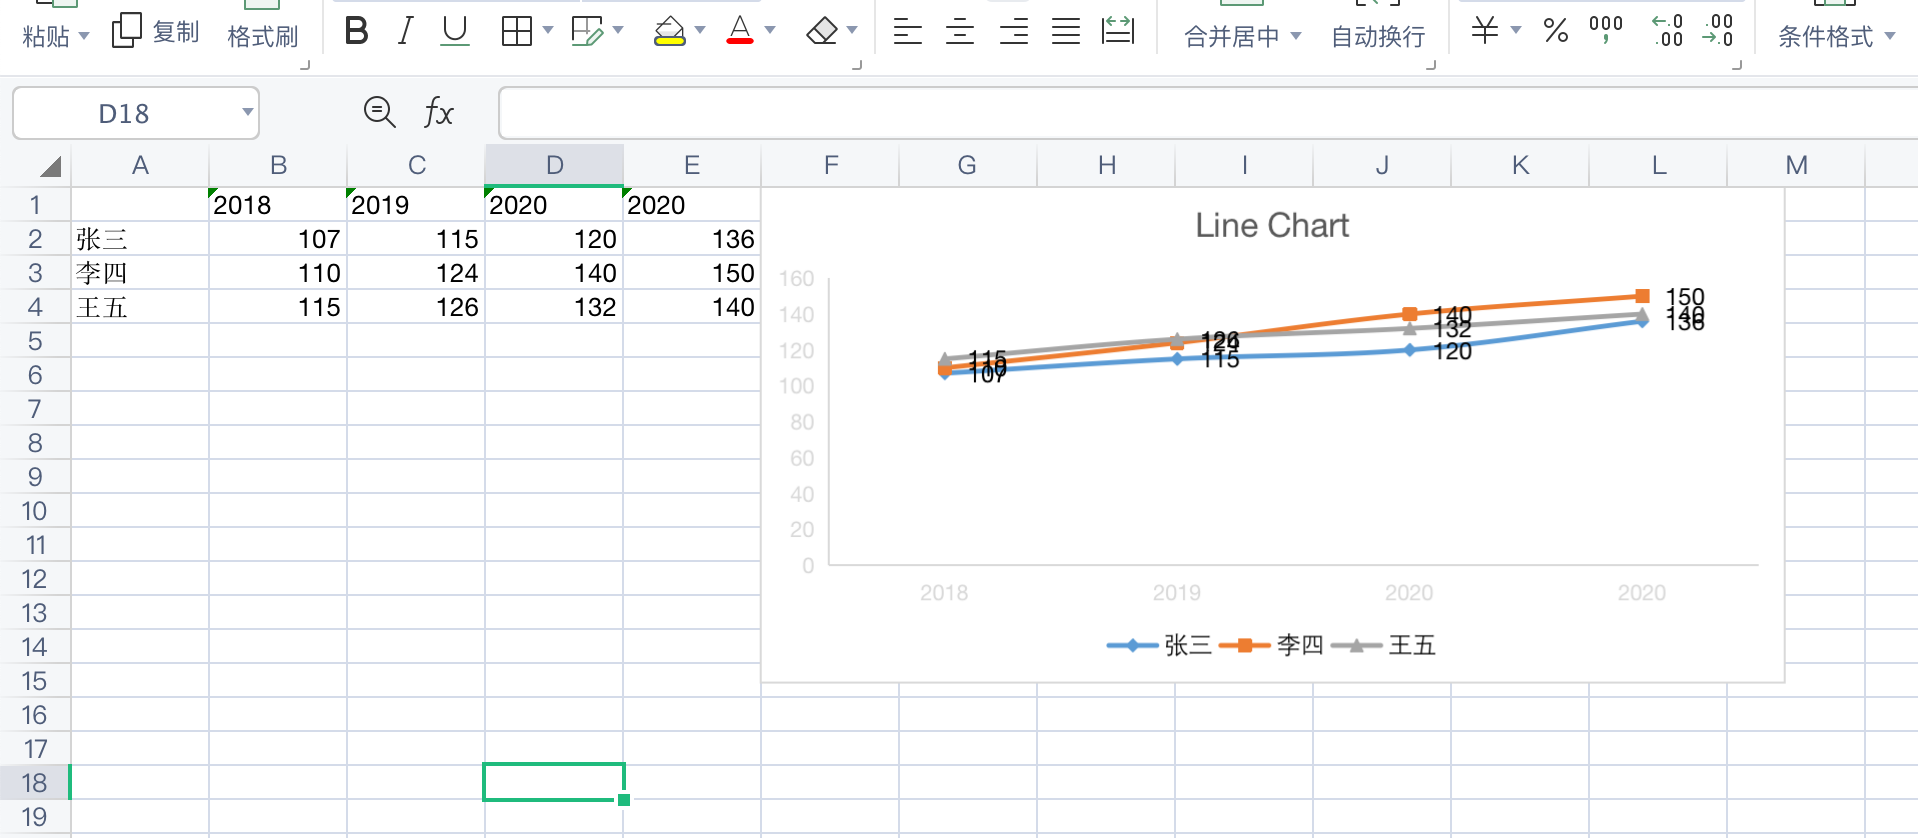The width and height of the screenshot is (1918, 838).
Task: Toggle auto wrap text (自动换行)
Action: [x=1378, y=36]
